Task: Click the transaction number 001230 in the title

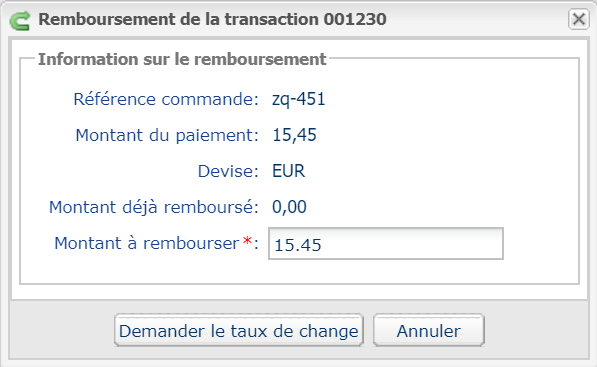Action: click(355, 19)
